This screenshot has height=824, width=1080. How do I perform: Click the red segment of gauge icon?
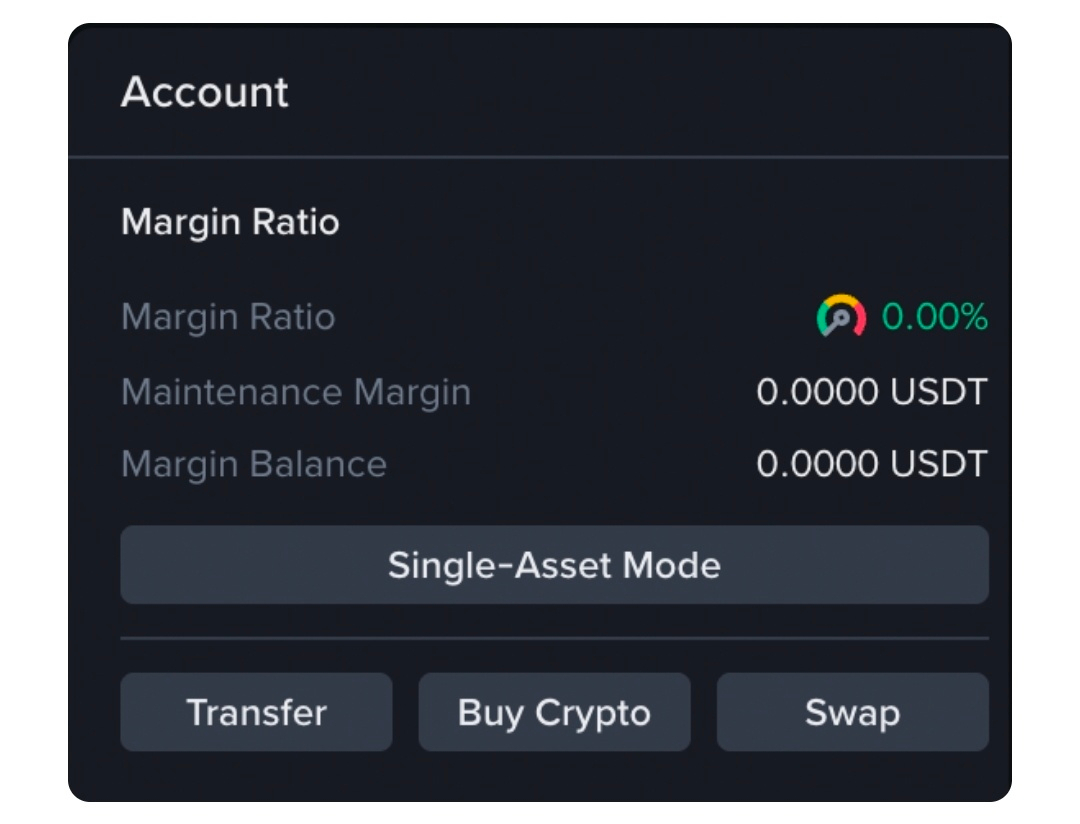tap(860, 318)
